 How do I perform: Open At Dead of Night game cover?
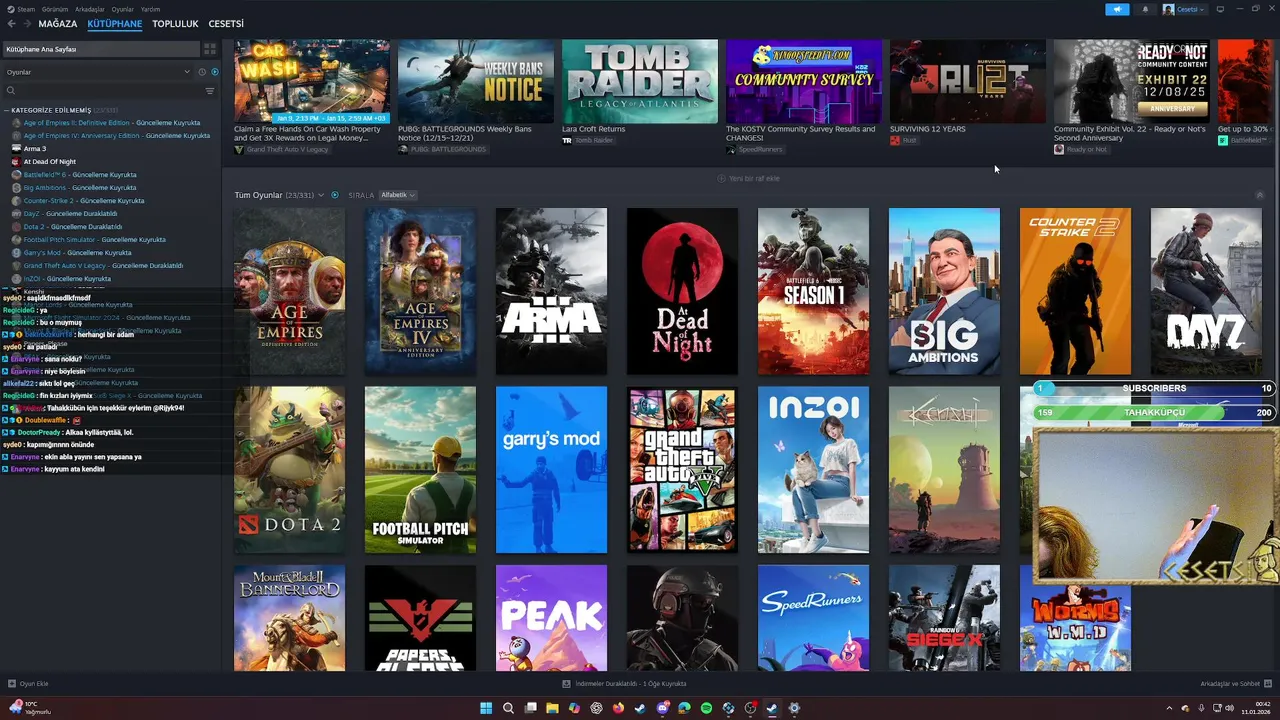[682, 291]
